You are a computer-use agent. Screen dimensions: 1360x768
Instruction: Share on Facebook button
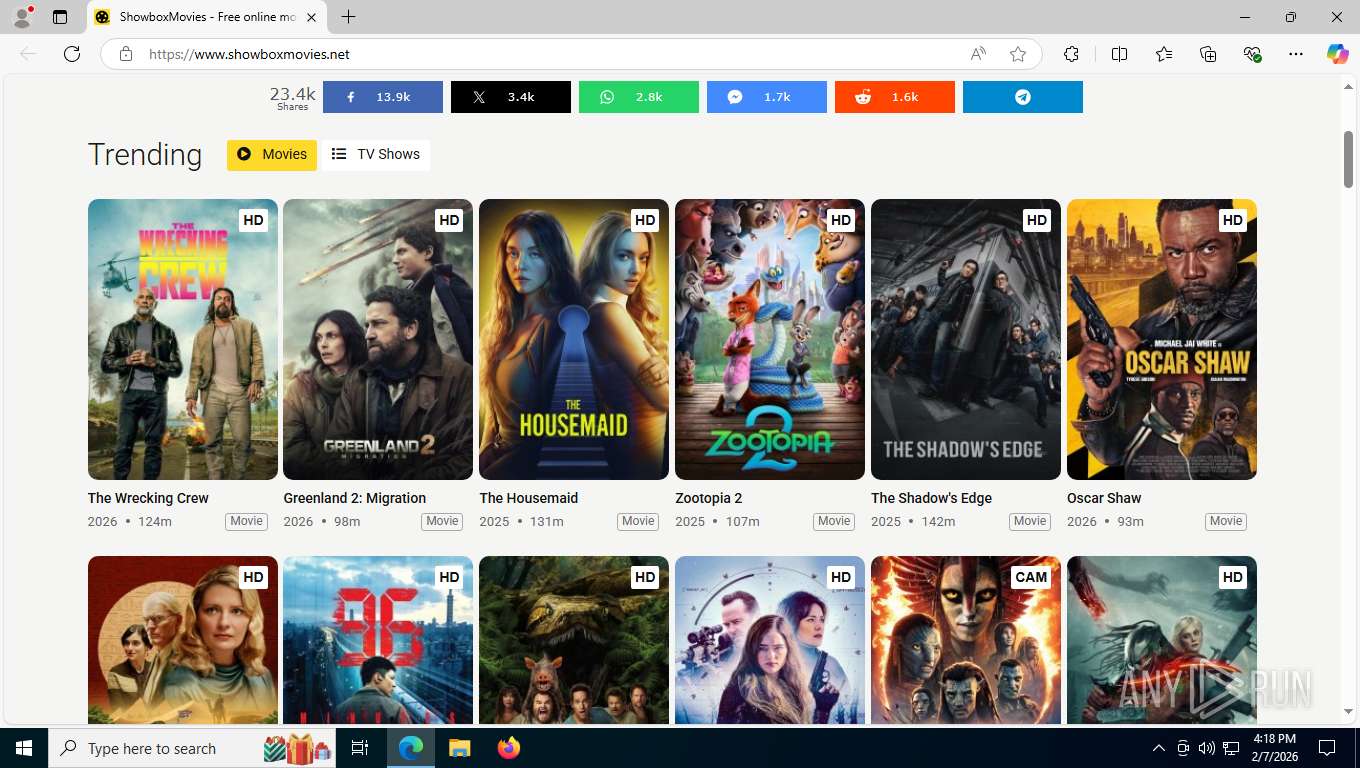[383, 97]
